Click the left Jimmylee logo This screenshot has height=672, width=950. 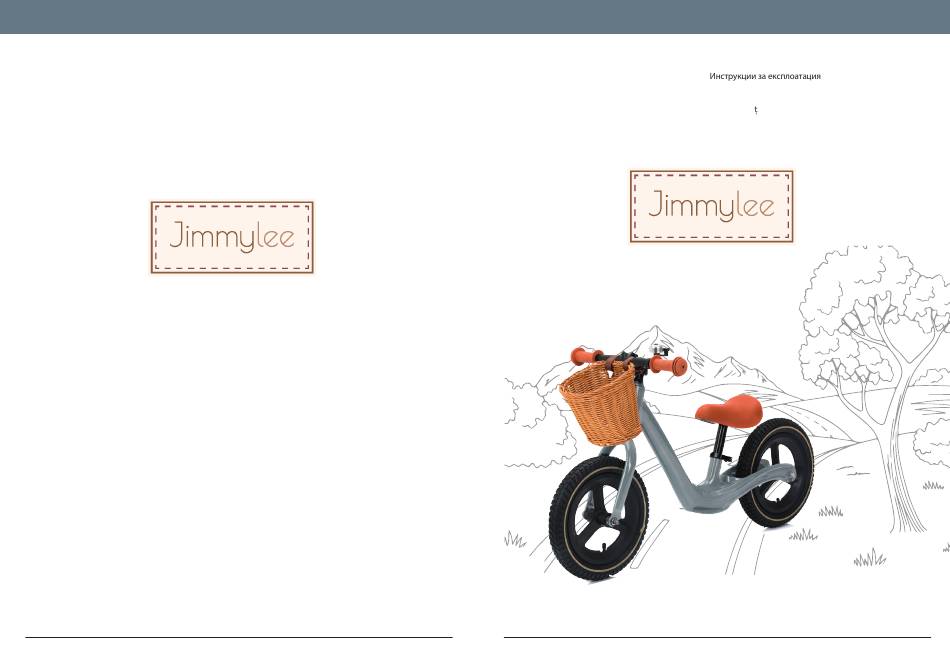(232, 238)
